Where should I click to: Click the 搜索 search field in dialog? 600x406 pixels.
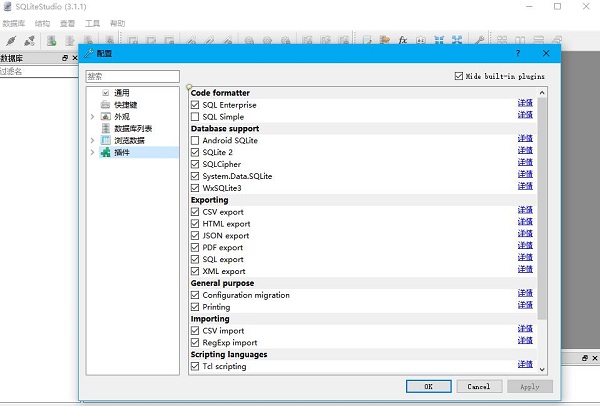pyautogui.click(x=132, y=76)
